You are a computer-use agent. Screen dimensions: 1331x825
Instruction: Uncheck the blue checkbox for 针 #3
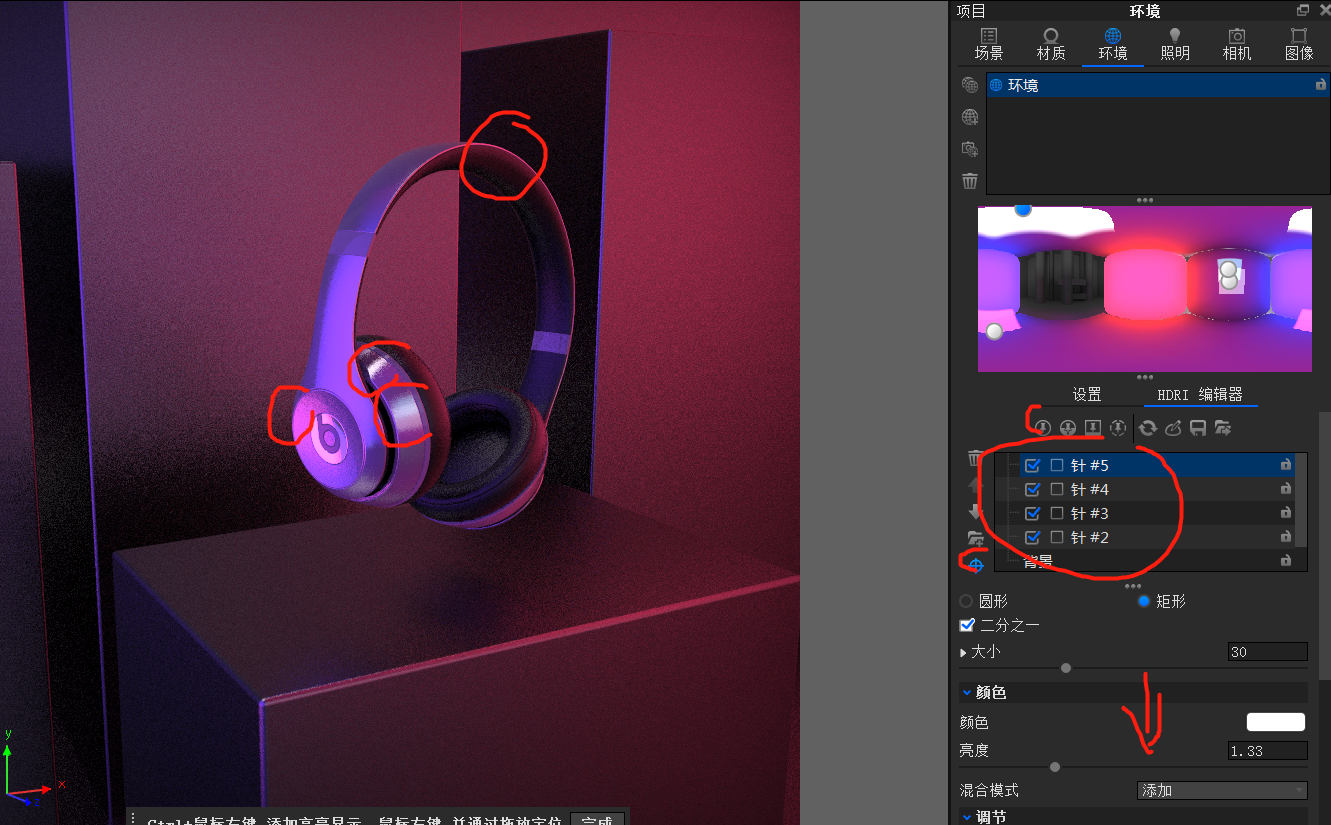[x=1033, y=513]
